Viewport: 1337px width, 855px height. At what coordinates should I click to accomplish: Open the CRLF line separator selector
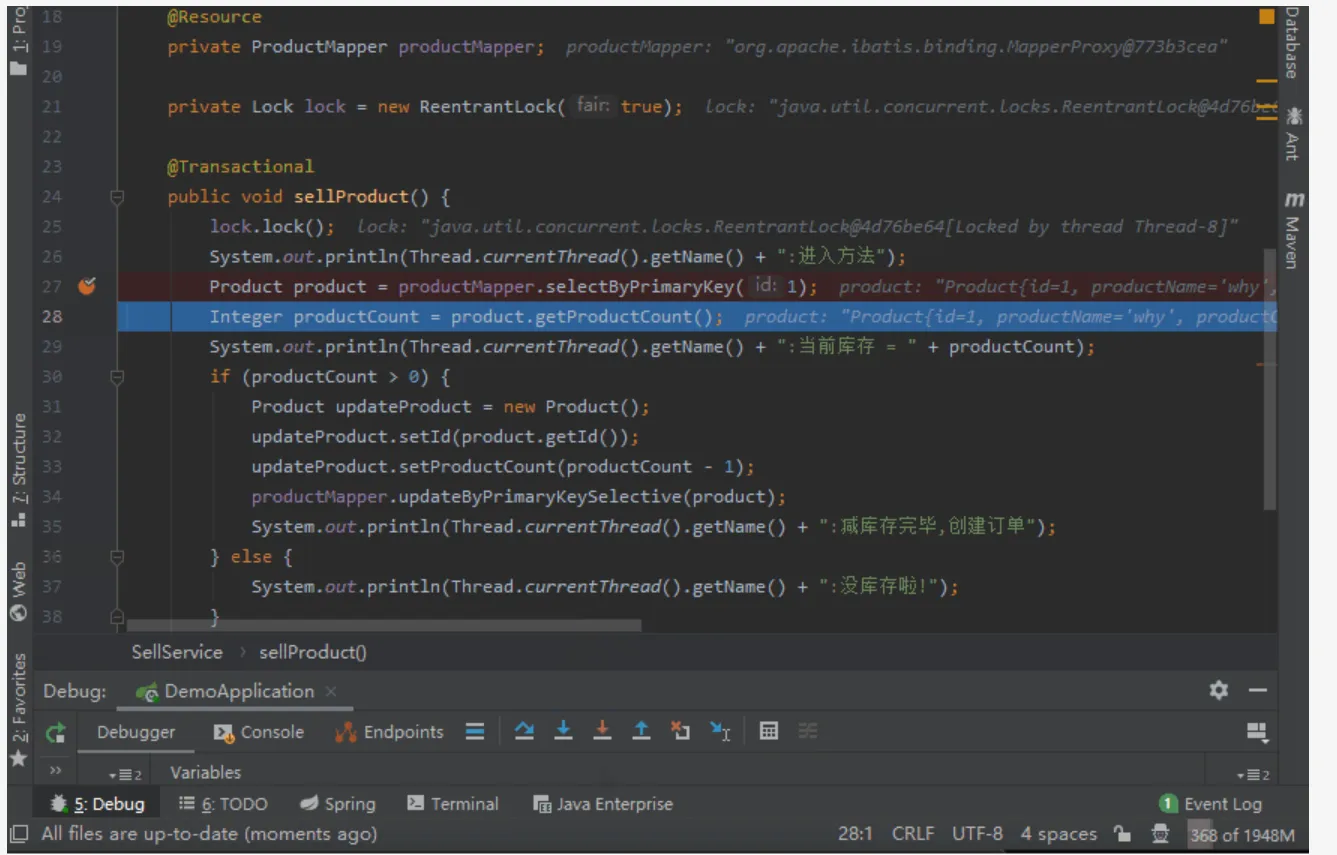(x=913, y=833)
